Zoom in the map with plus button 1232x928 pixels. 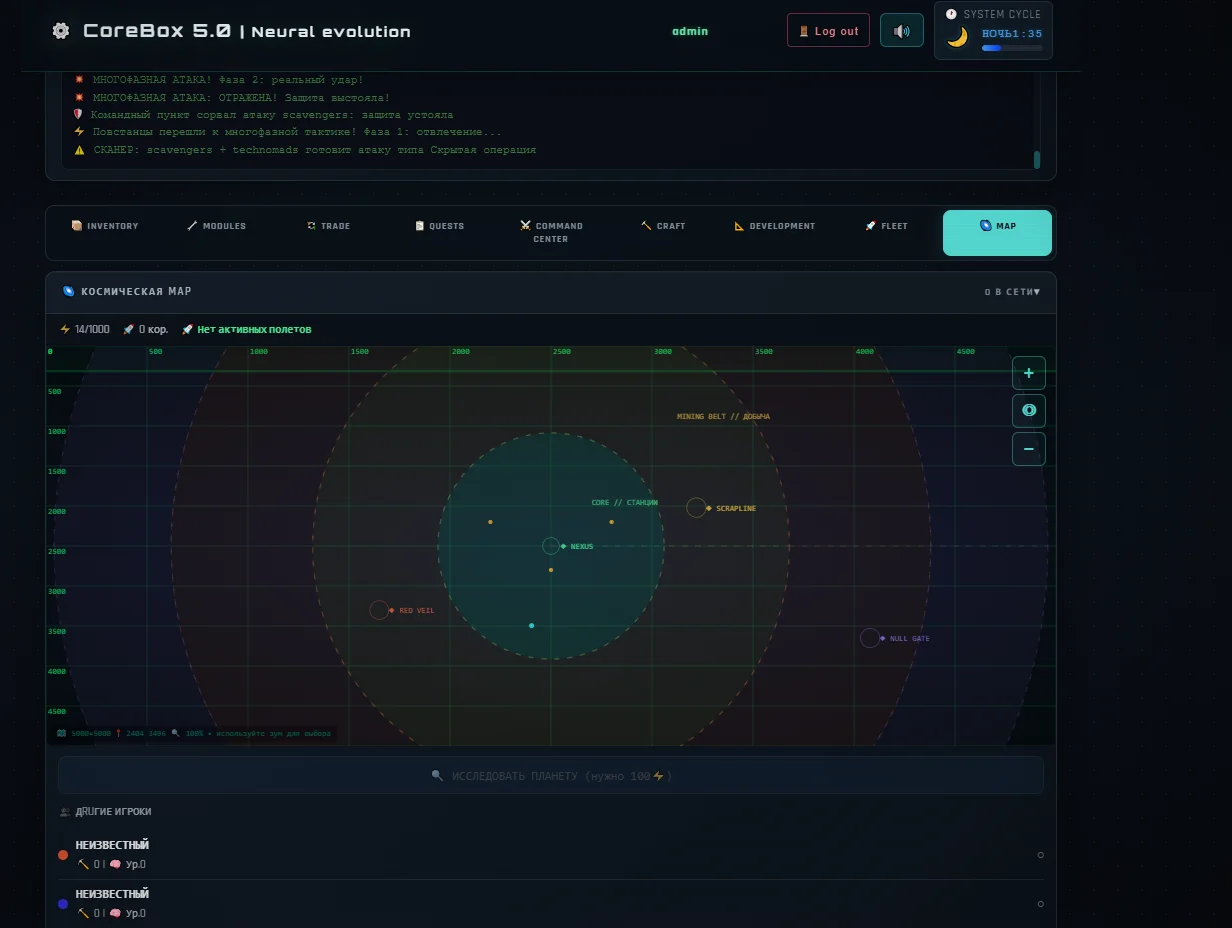(x=1029, y=373)
